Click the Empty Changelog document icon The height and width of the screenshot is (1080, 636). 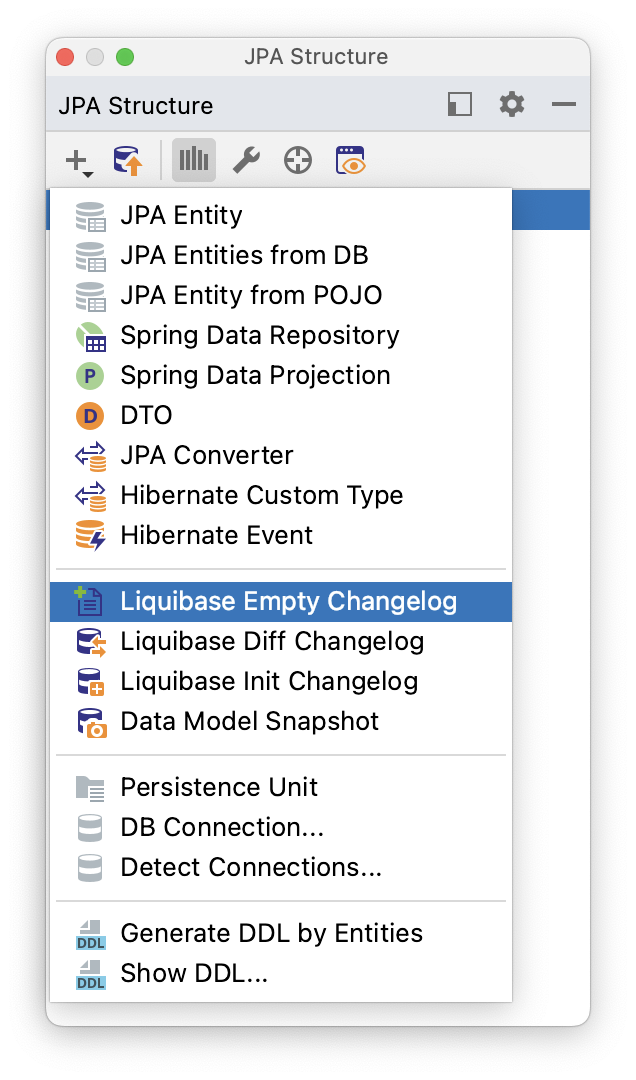tap(88, 601)
